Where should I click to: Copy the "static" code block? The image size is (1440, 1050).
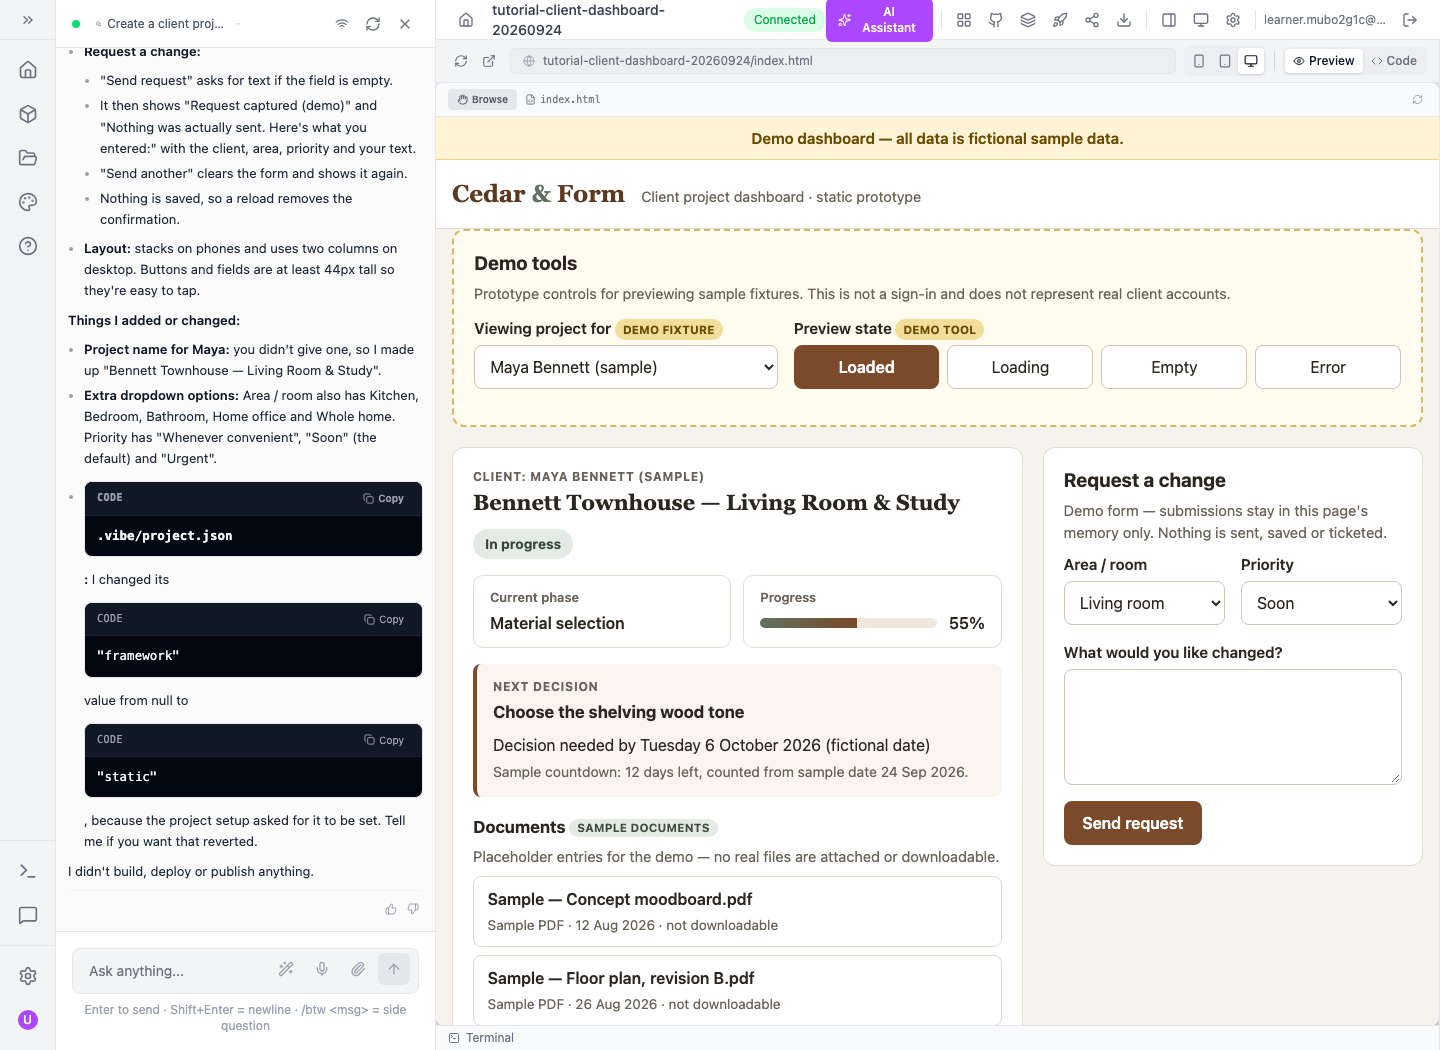(x=384, y=740)
